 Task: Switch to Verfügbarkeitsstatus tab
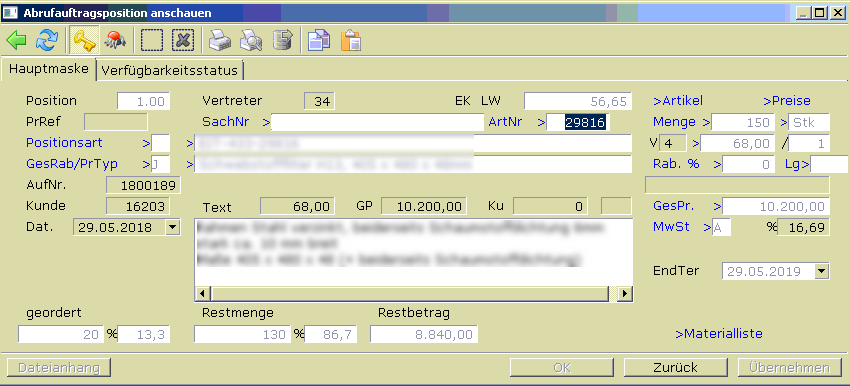pos(170,70)
